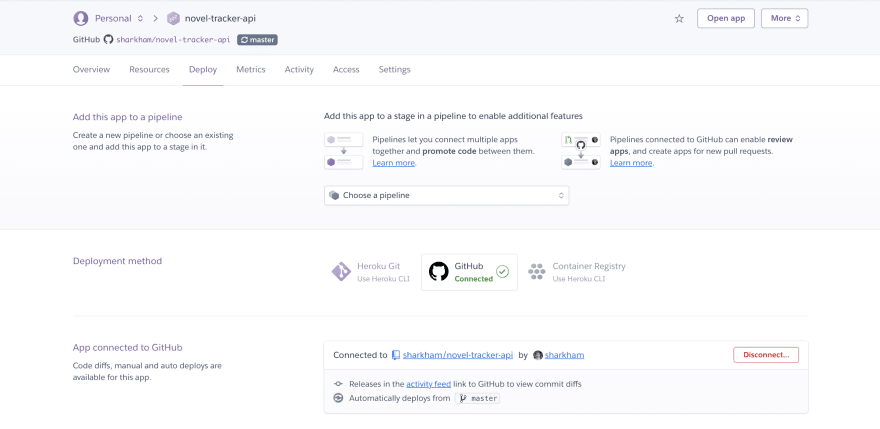Open the sharkham user profile link
The width and height of the screenshot is (880, 429).
[x=565, y=355]
